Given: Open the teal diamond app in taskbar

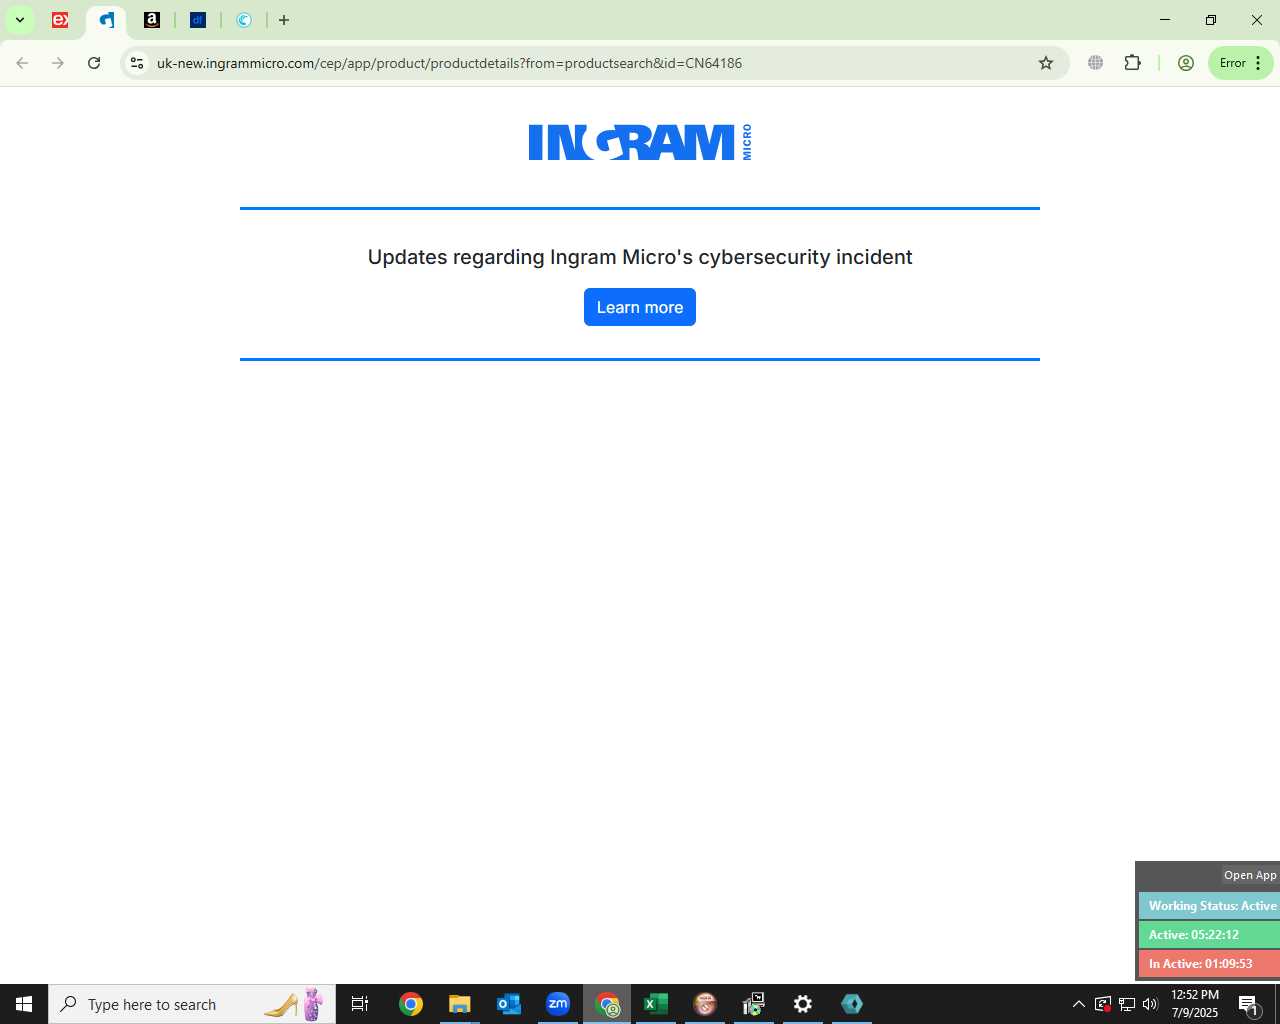Looking at the screenshot, I should coord(852,1004).
